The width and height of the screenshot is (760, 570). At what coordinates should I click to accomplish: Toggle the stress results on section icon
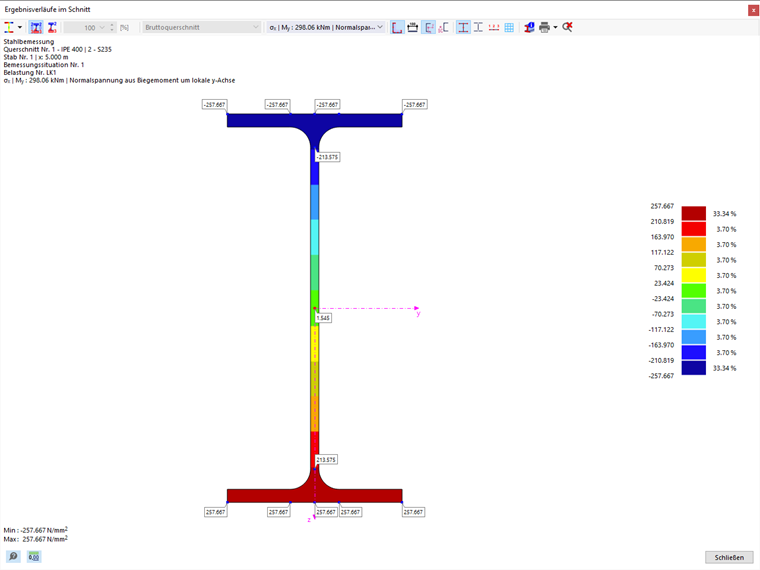(x=36, y=28)
